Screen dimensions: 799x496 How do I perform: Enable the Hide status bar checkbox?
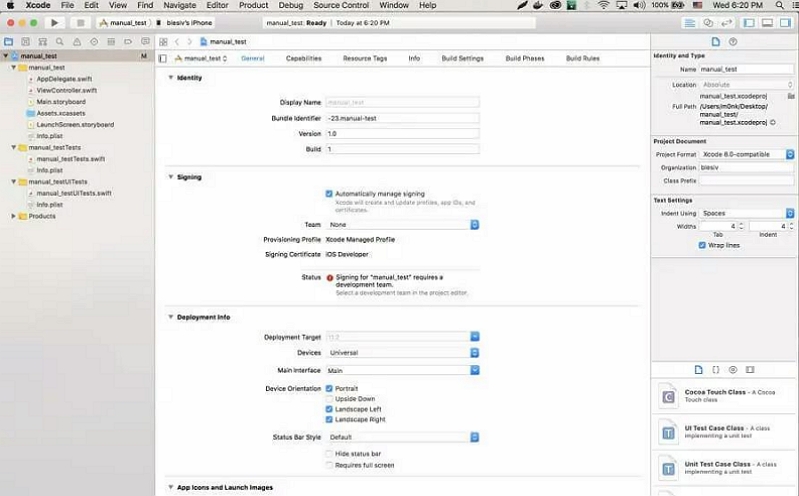click(329, 454)
